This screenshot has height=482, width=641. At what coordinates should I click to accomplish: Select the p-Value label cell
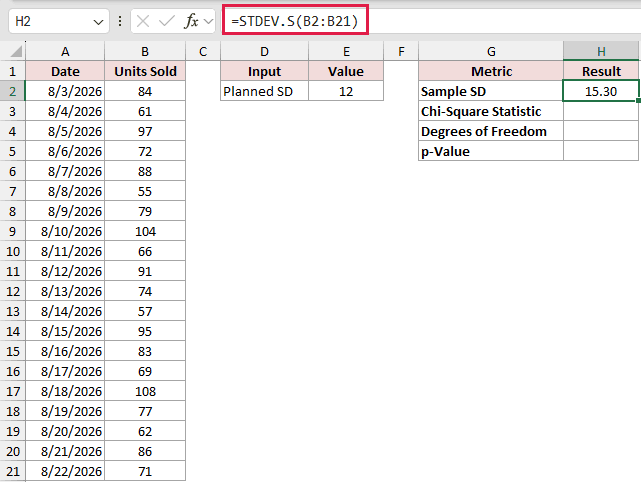[491, 151]
